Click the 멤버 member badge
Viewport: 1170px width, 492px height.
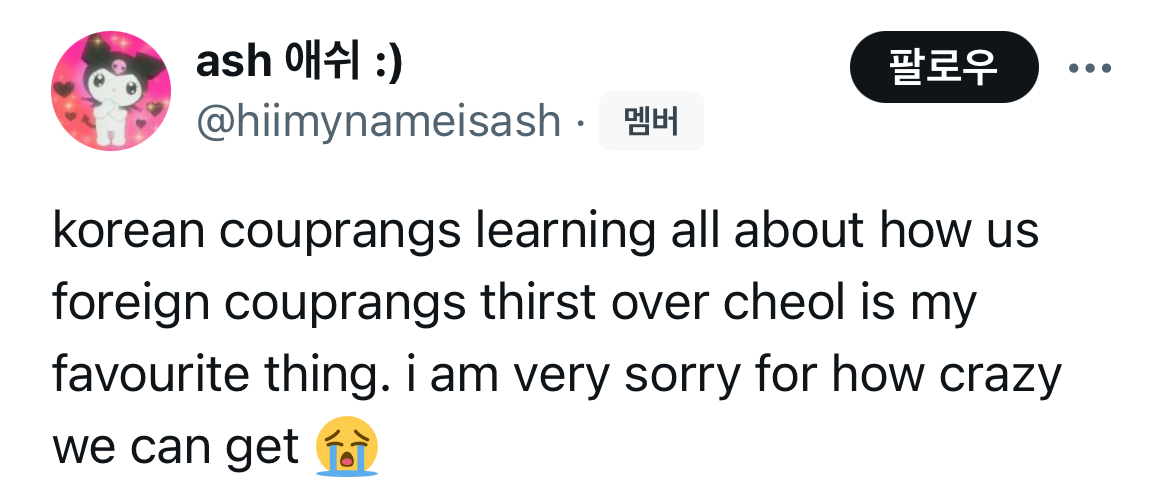point(651,121)
